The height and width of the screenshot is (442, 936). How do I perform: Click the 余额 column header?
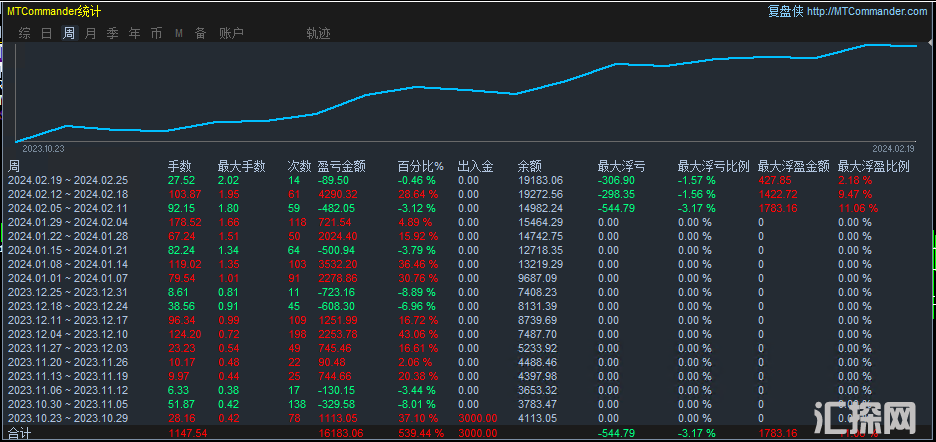click(529, 166)
